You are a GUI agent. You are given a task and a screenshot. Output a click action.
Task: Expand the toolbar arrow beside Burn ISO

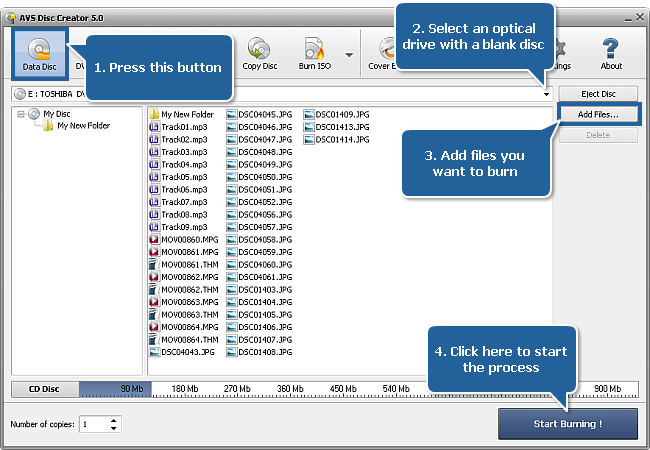click(x=349, y=55)
